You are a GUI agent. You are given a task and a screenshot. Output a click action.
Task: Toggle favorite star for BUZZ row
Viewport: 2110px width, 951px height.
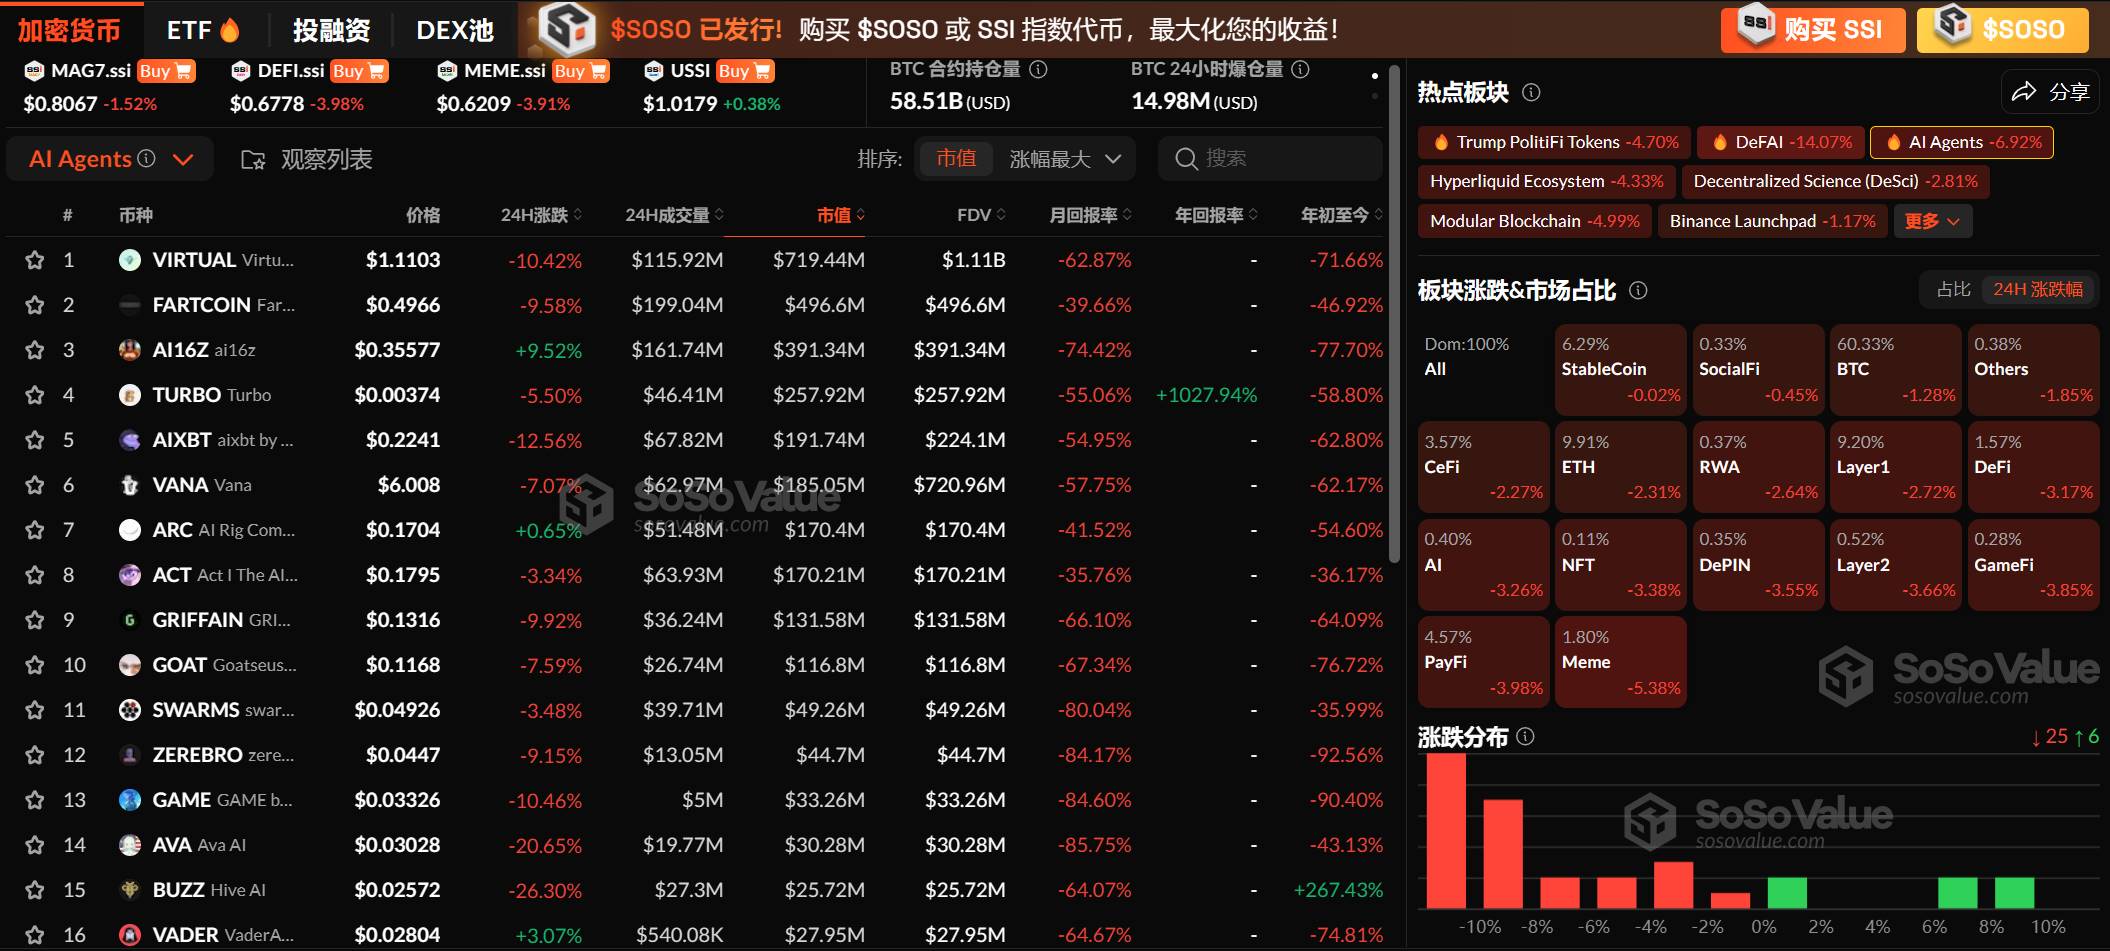coord(35,890)
